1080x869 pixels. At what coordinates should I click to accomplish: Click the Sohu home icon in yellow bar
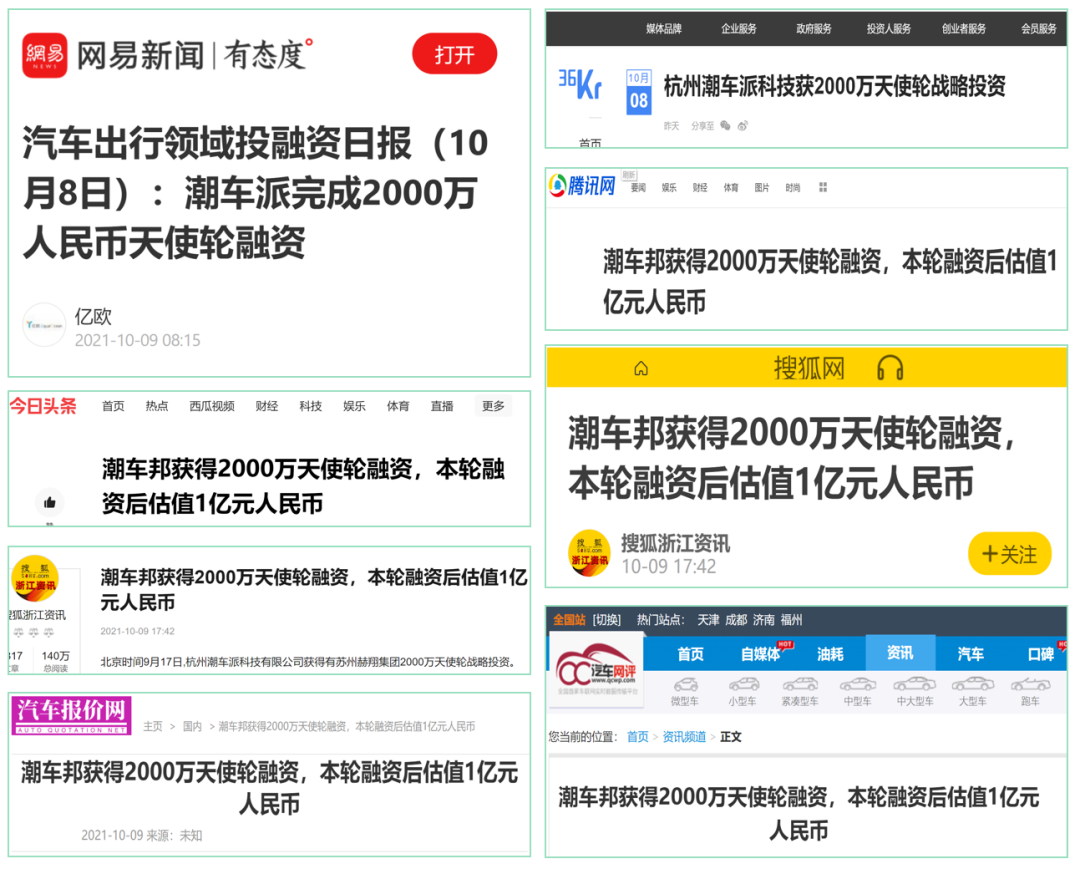[x=641, y=368]
